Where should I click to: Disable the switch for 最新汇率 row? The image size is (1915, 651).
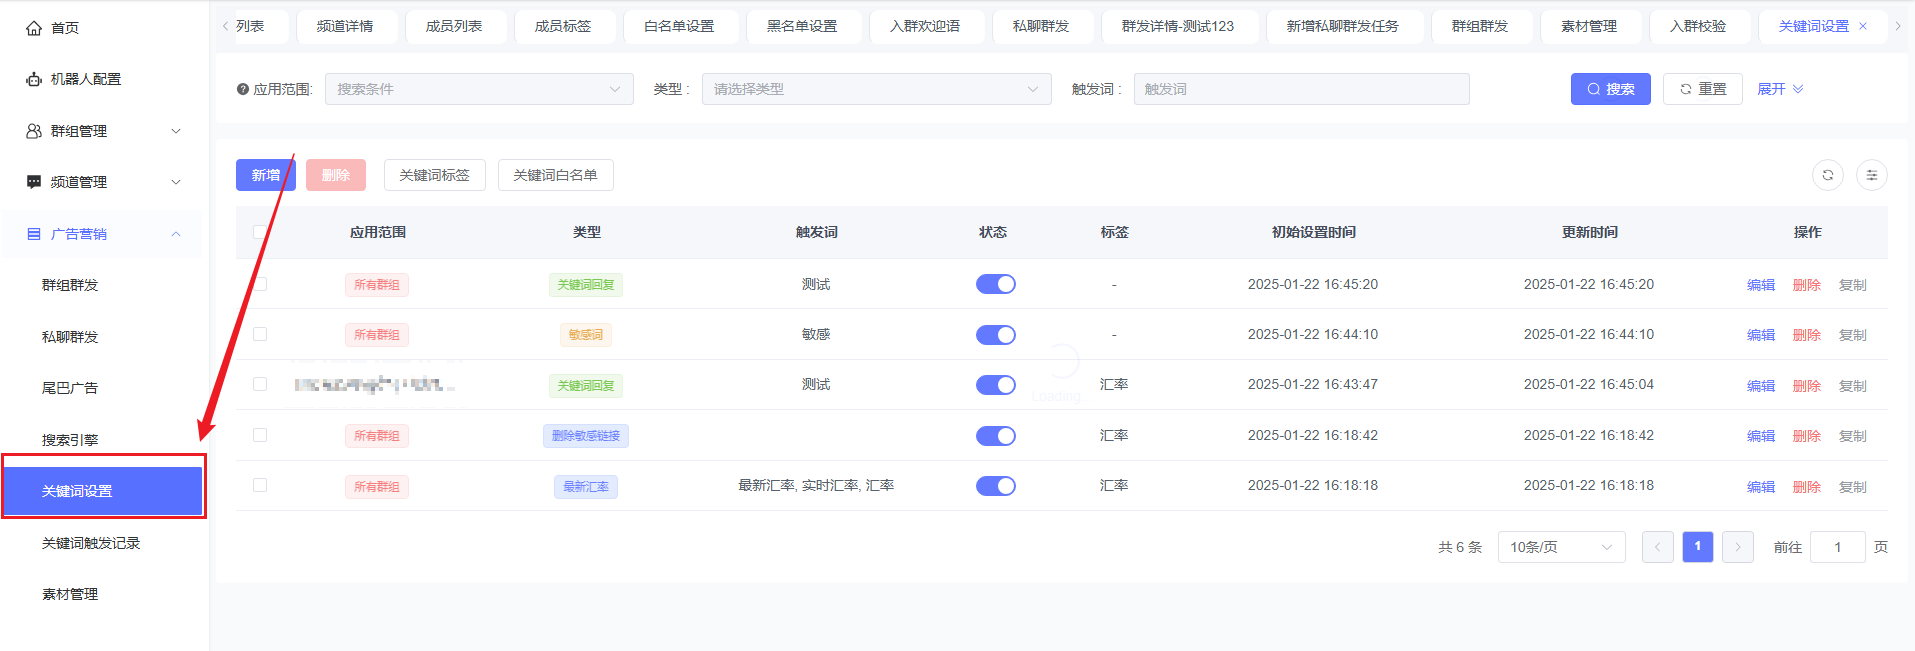point(995,486)
